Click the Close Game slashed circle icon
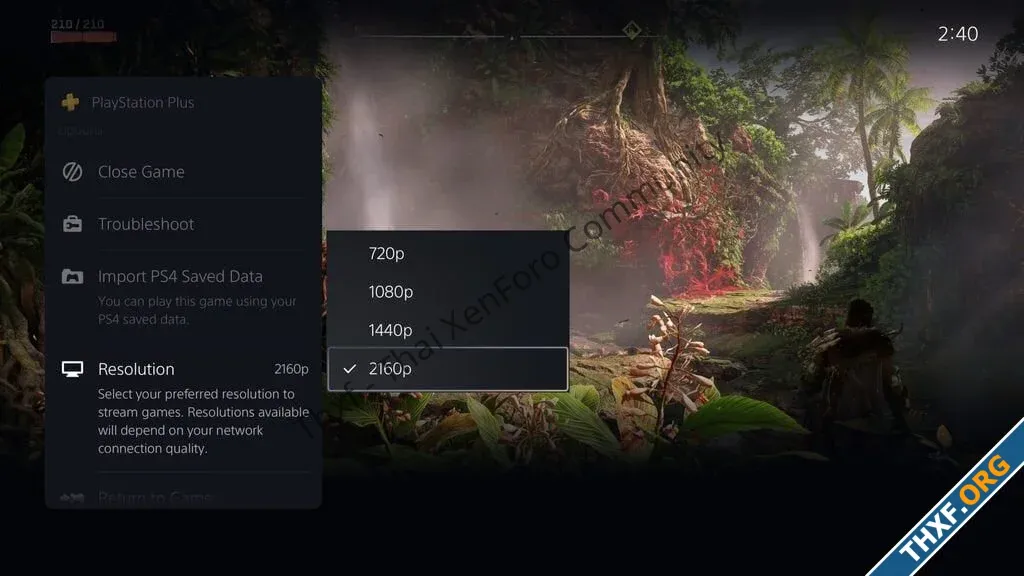This screenshot has height=576, width=1024. point(72,172)
